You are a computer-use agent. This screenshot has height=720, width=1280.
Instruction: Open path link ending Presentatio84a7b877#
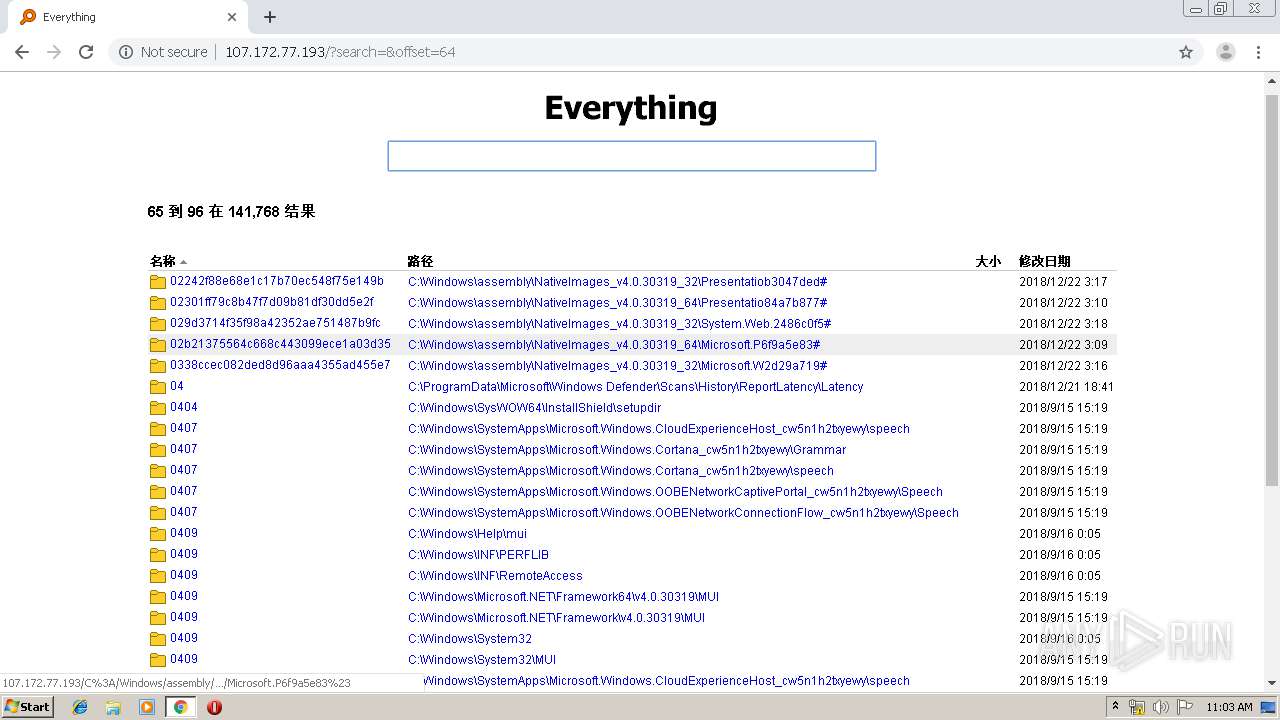click(618, 303)
